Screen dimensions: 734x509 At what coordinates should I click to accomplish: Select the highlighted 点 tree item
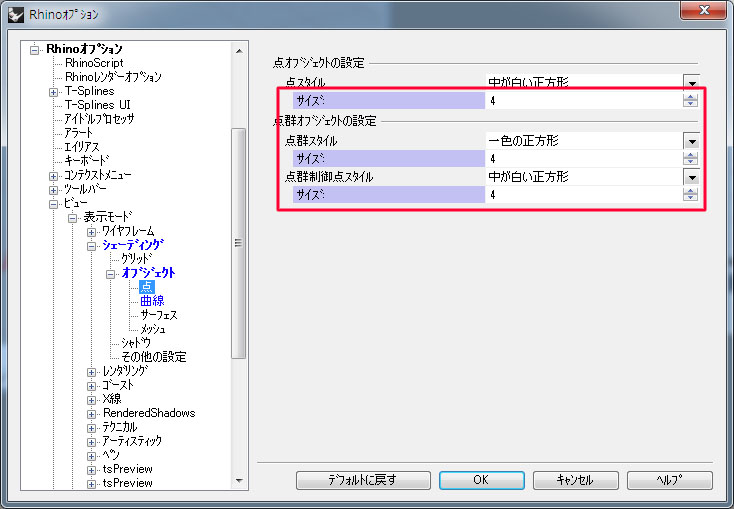coord(147,287)
